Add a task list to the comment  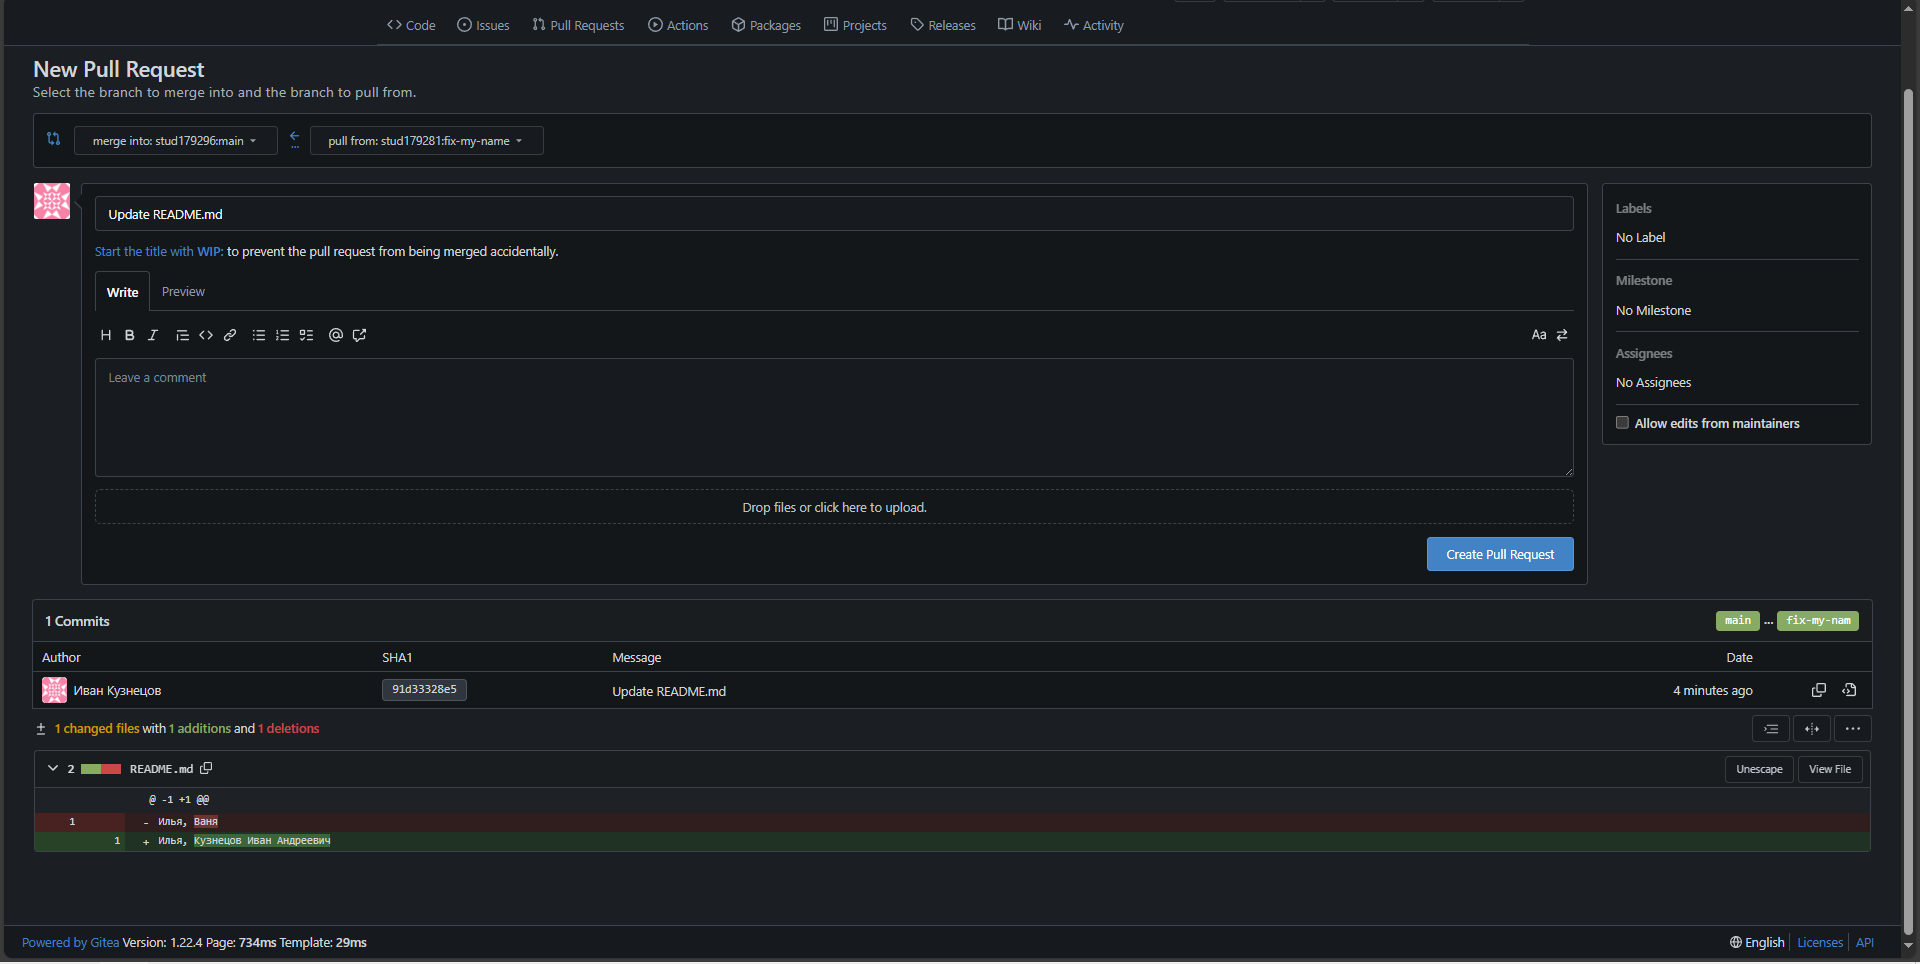[307, 336]
